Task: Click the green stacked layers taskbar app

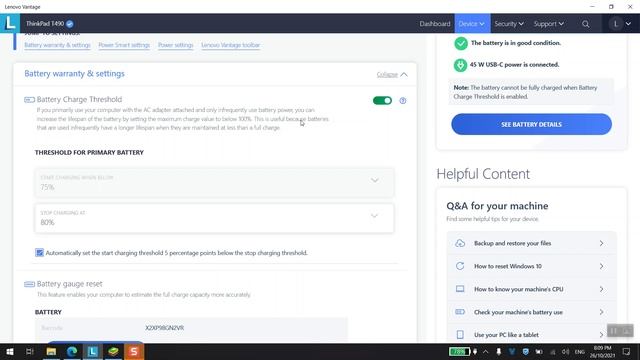Action: tap(113, 351)
